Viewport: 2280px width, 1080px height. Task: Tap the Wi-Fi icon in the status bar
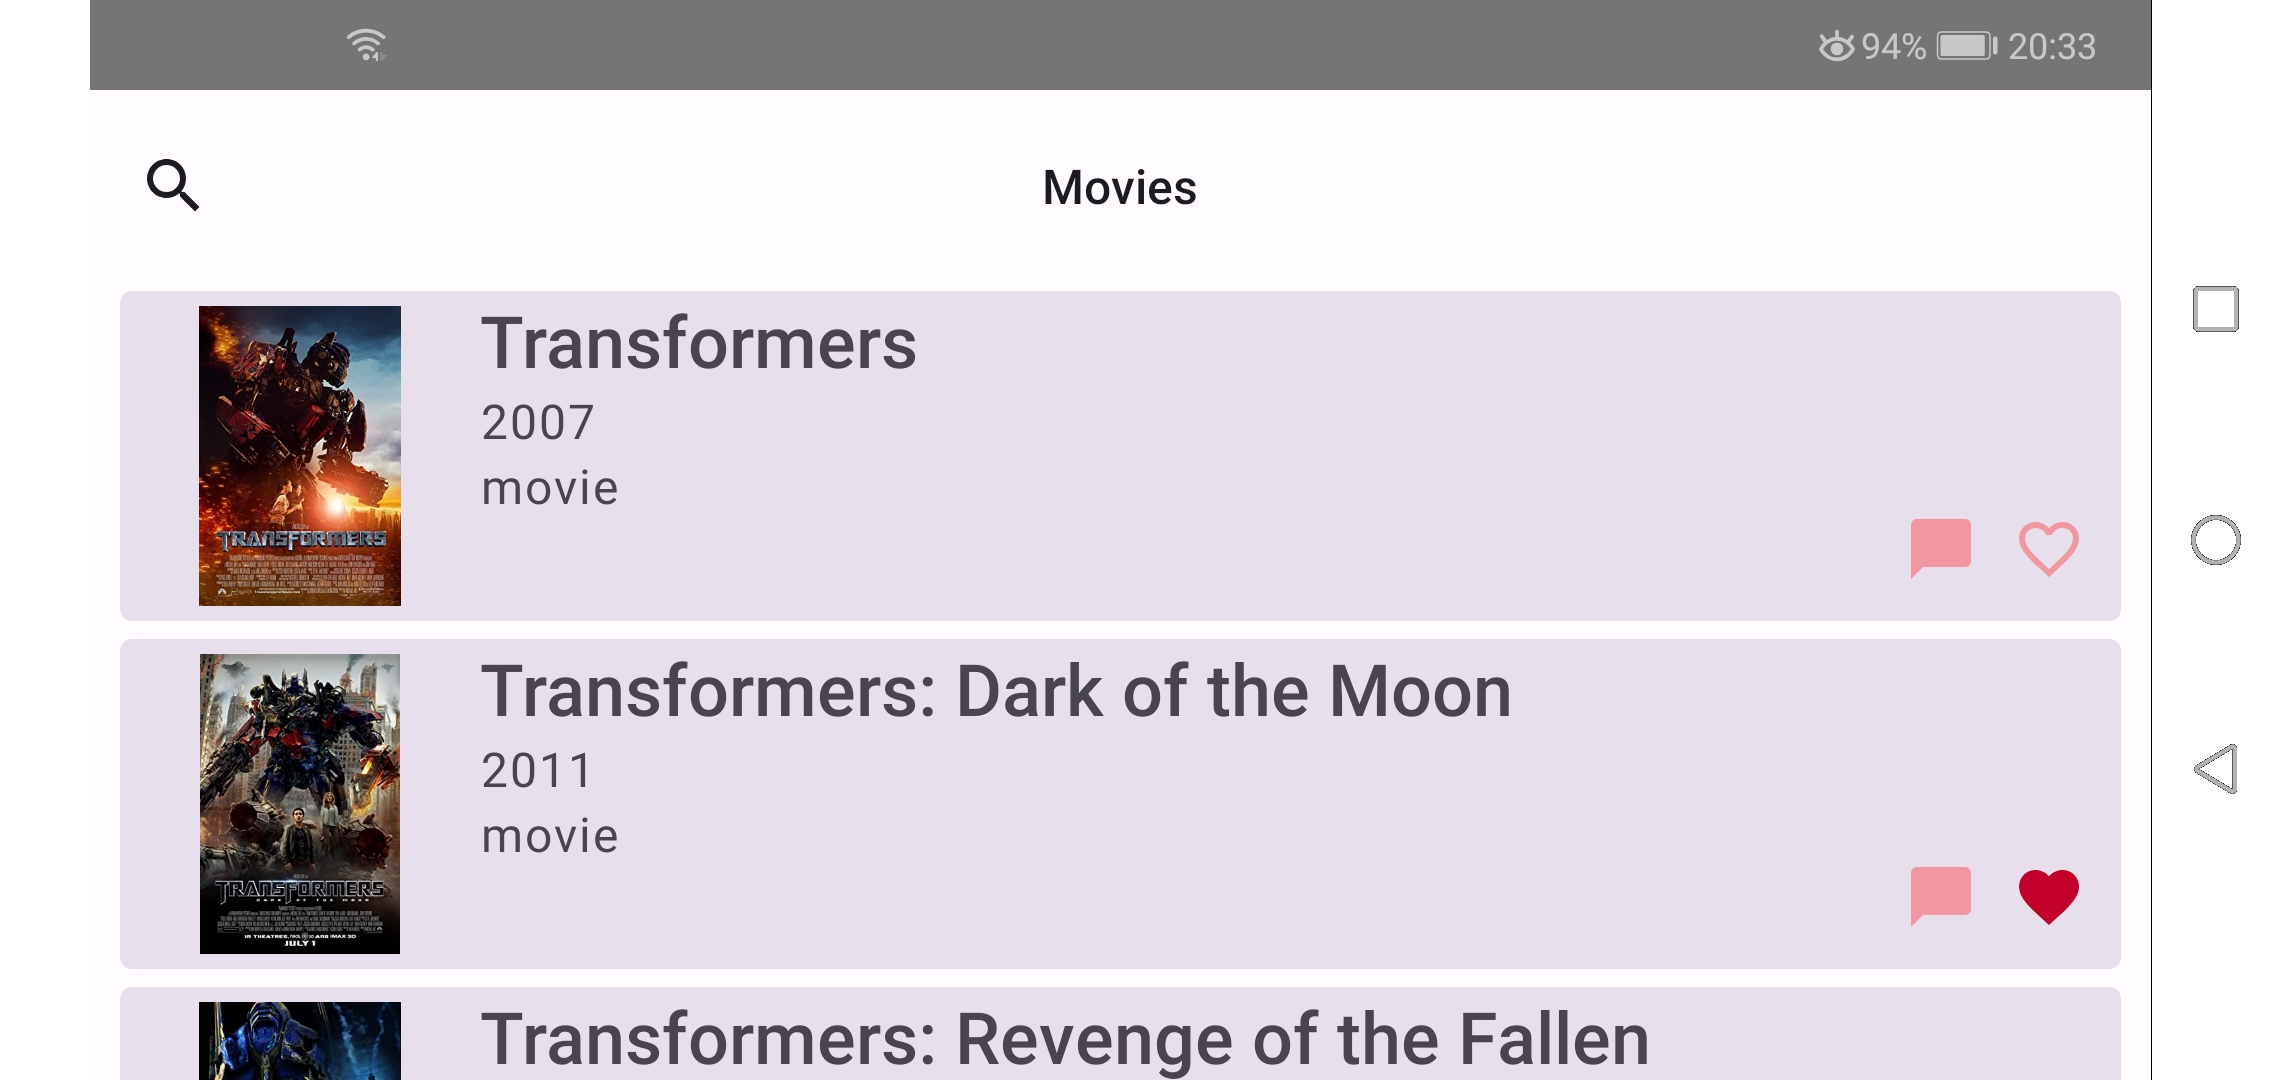[x=364, y=42]
